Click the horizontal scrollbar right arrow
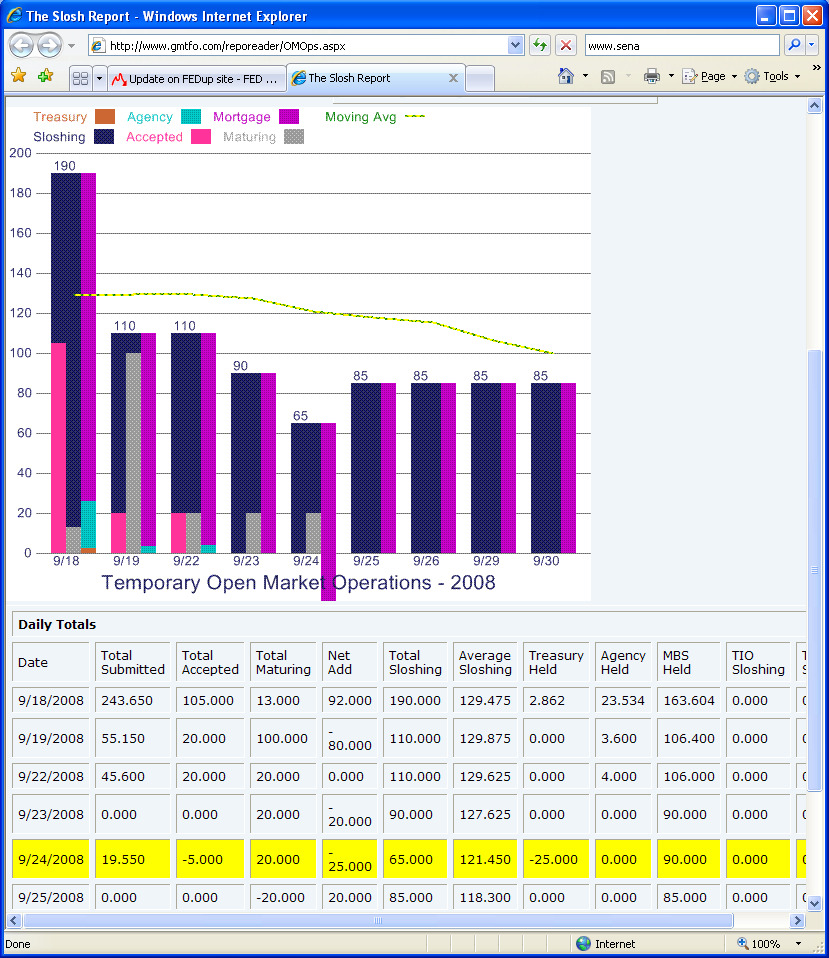The image size is (829, 958). (x=797, y=920)
